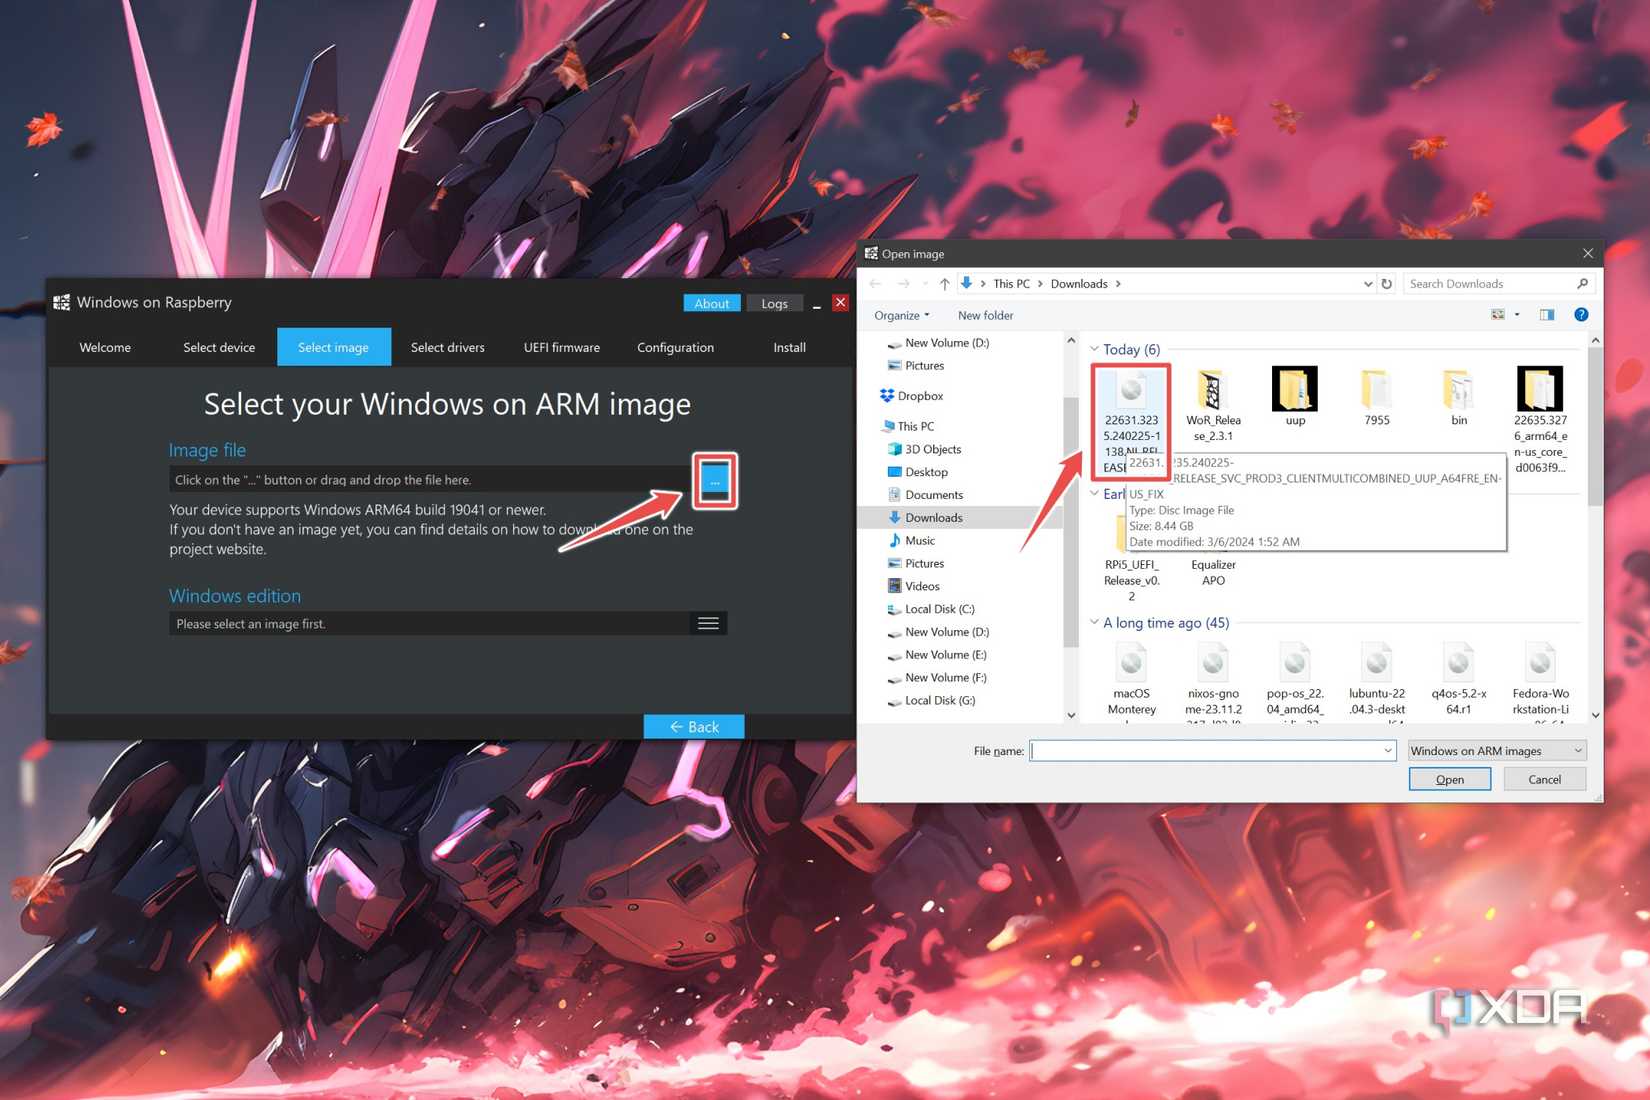Select the q4os-5.2-x64.r1 disc image
This screenshot has width=1650, height=1100.
pos(1459,680)
